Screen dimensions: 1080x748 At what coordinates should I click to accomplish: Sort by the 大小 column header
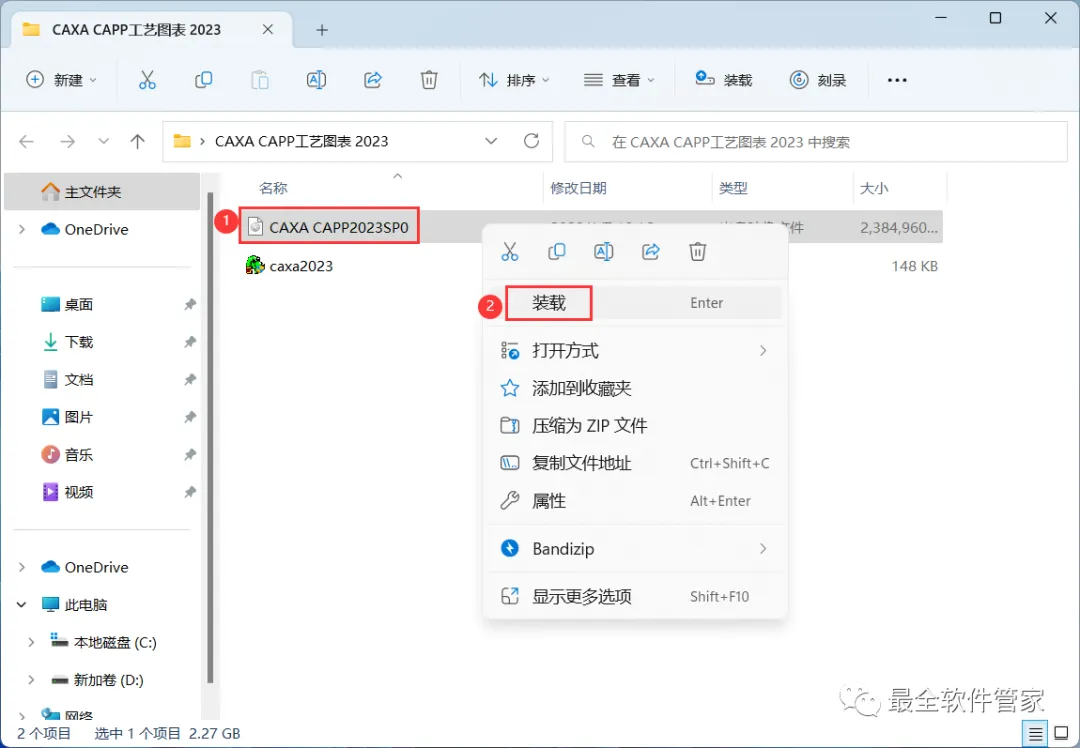click(x=874, y=188)
